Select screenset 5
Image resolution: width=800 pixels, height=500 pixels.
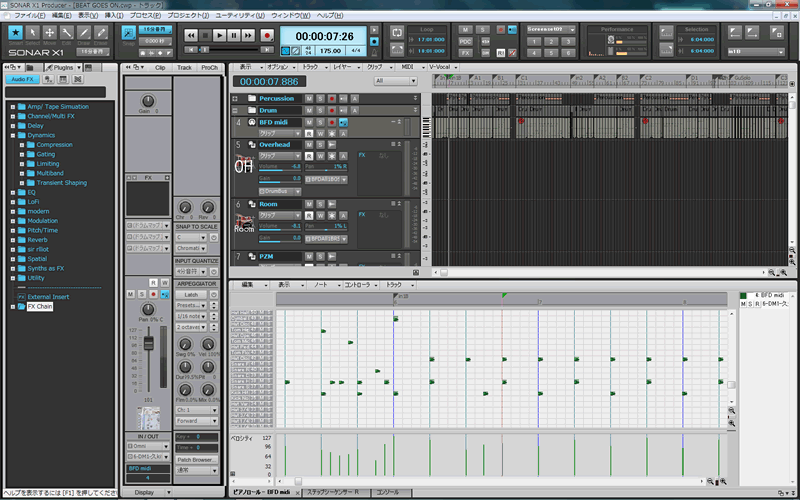551,53
